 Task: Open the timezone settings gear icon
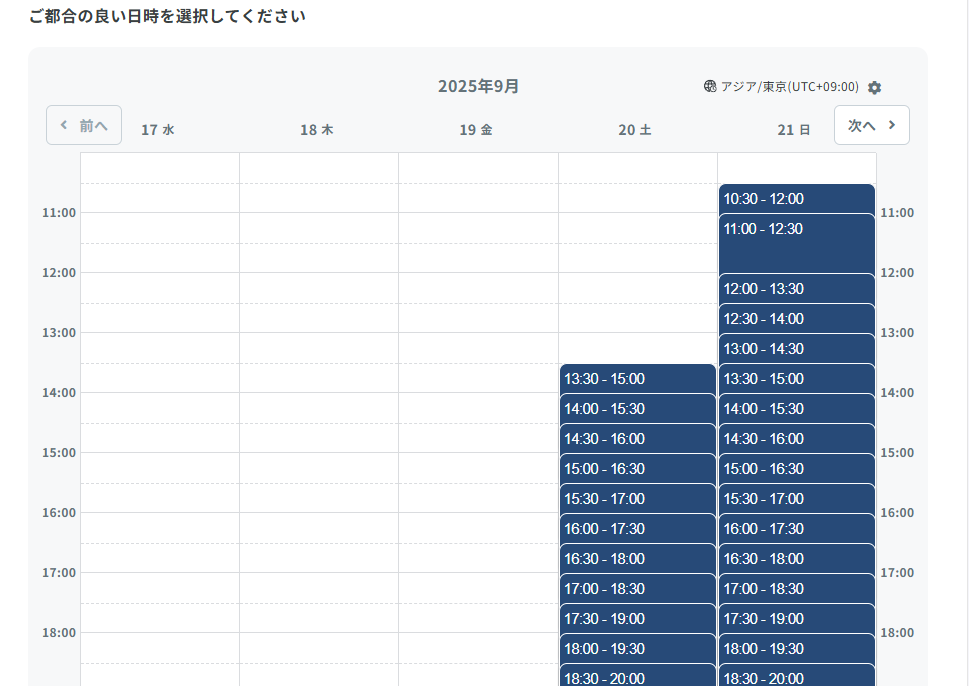point(873,87)
